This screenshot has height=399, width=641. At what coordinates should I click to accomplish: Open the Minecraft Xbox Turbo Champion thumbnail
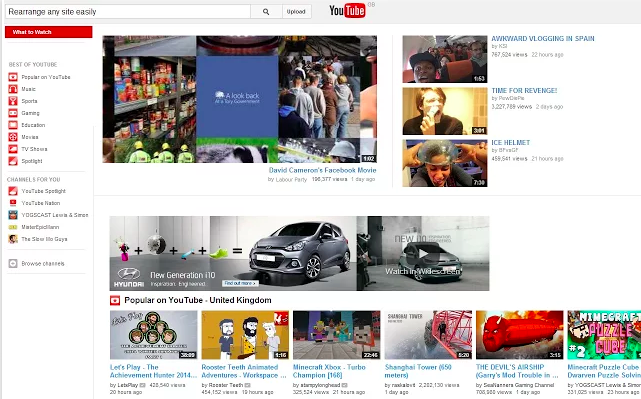337,335
